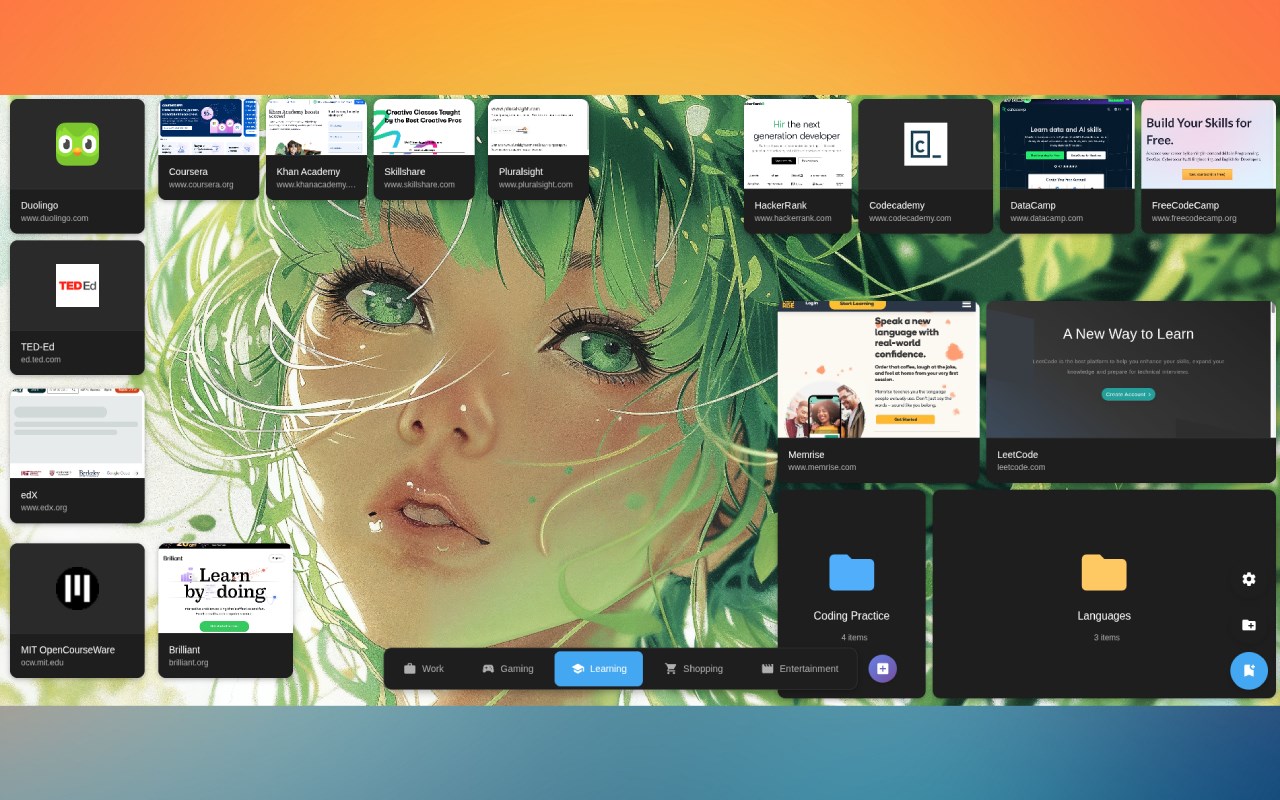Switch to the Entertainment tab
The width and height of the screenshot is (1280, 800).
[800, 668]
